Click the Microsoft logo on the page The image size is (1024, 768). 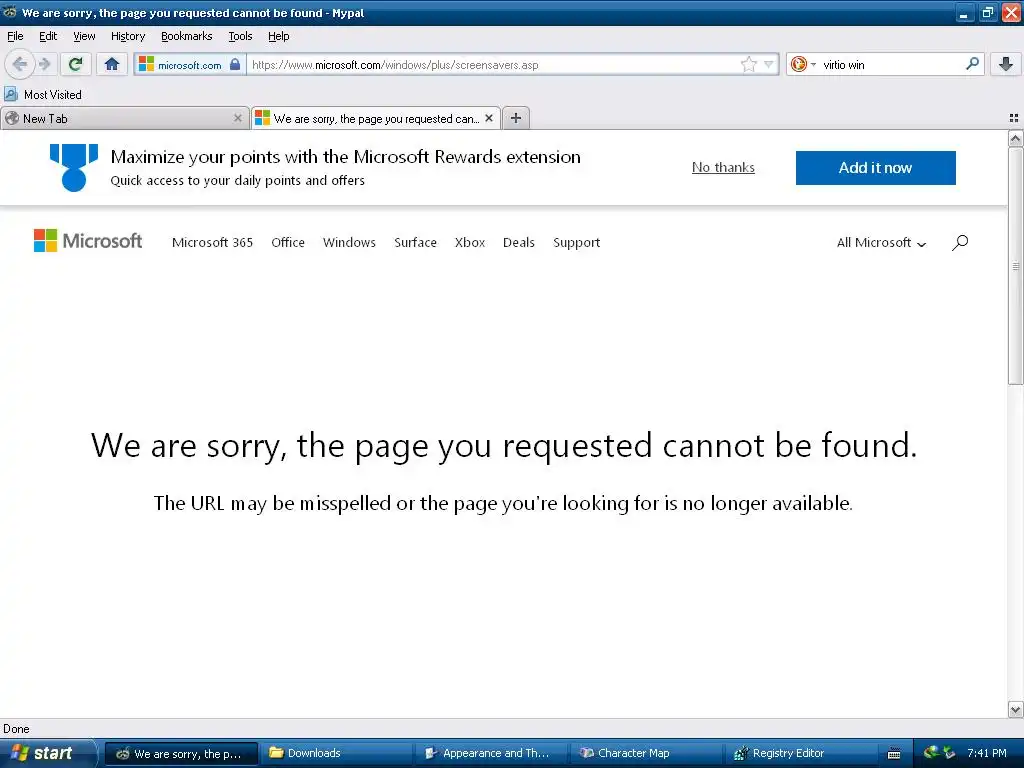tap(88, 241)
